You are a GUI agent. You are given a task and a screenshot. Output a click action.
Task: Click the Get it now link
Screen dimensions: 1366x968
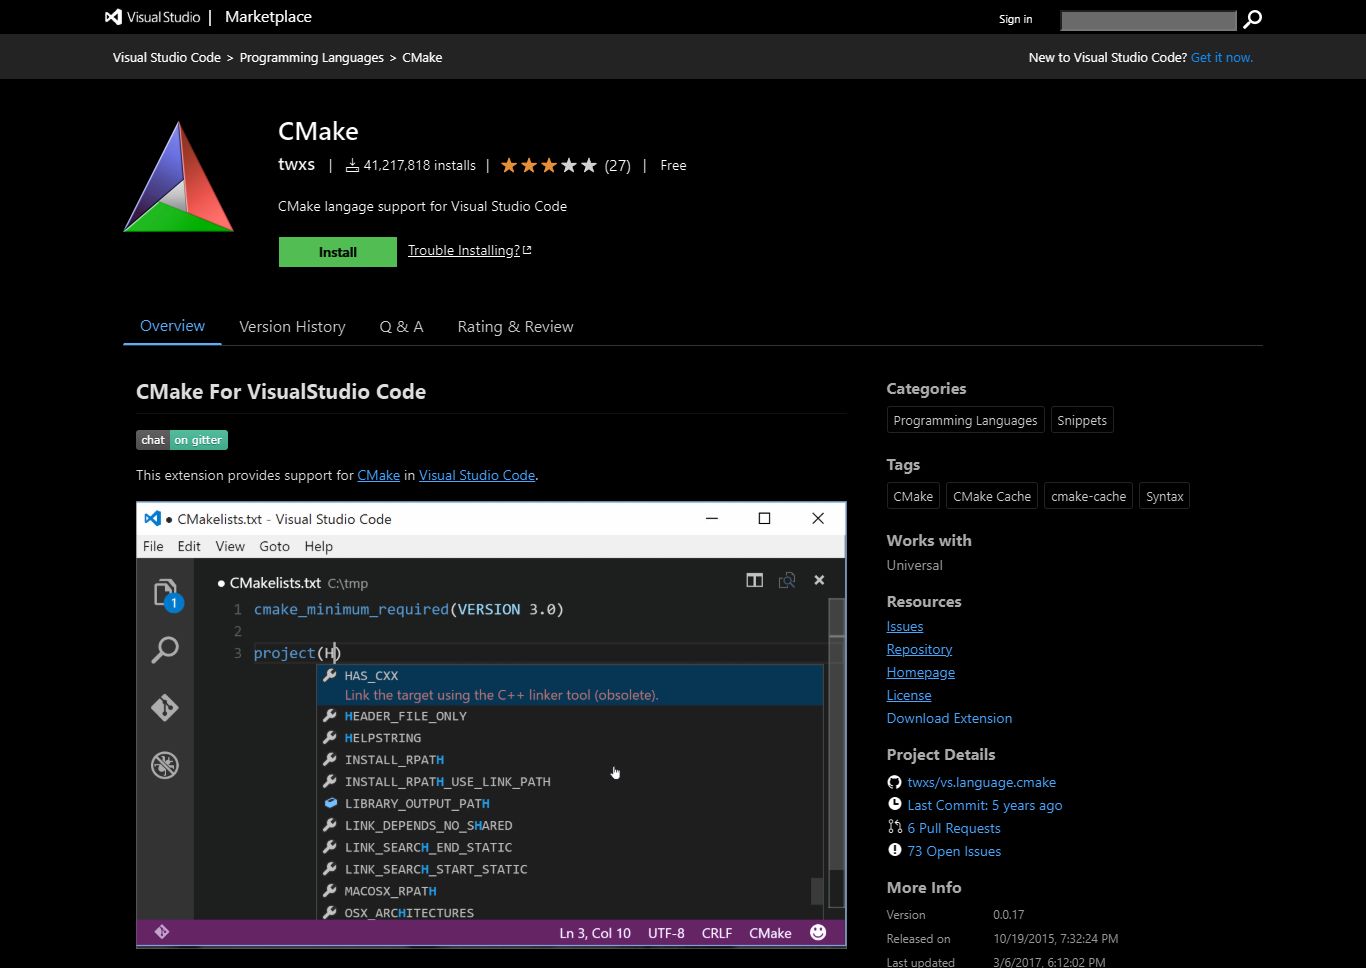[x=1222, y=57]
